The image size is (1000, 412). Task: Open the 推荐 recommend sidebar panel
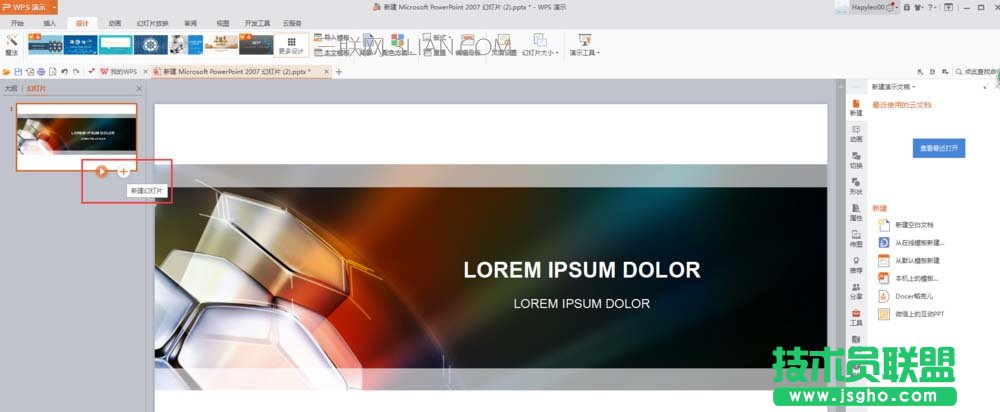(x=856, y=265)
